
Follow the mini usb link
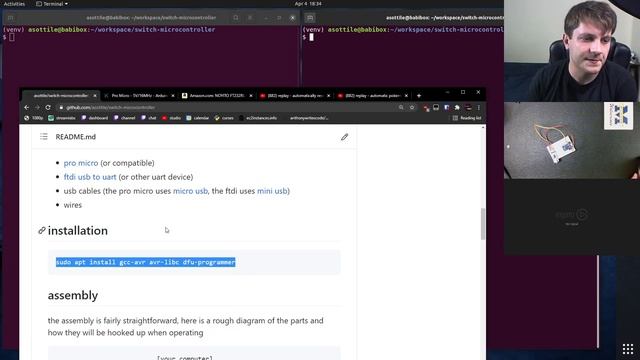(x=272, y=191)
